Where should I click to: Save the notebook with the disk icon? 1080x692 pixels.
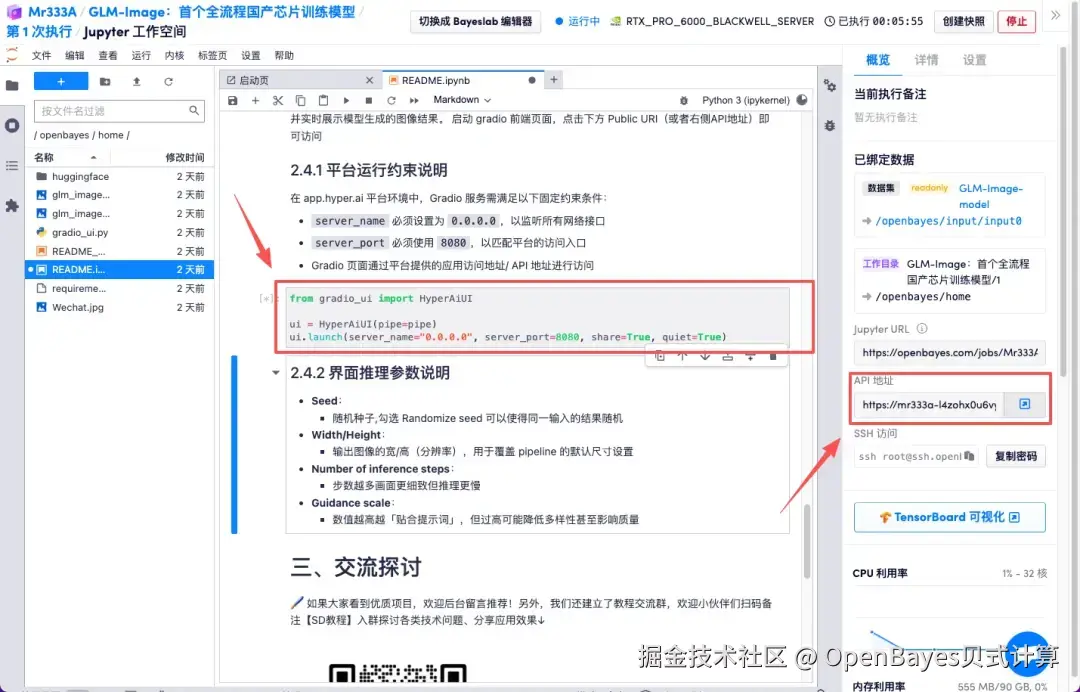[x=233, y=101]
